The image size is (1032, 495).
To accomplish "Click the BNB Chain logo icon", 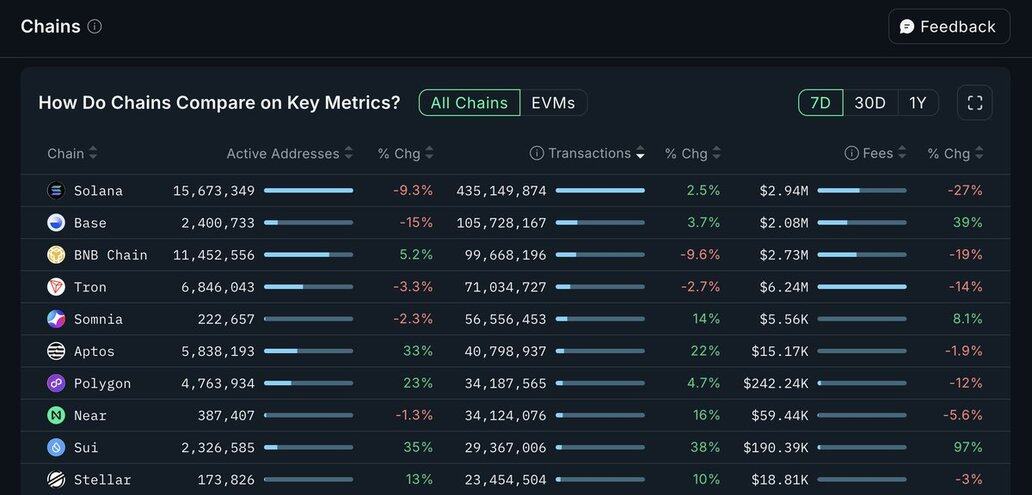I will (56, 255).
